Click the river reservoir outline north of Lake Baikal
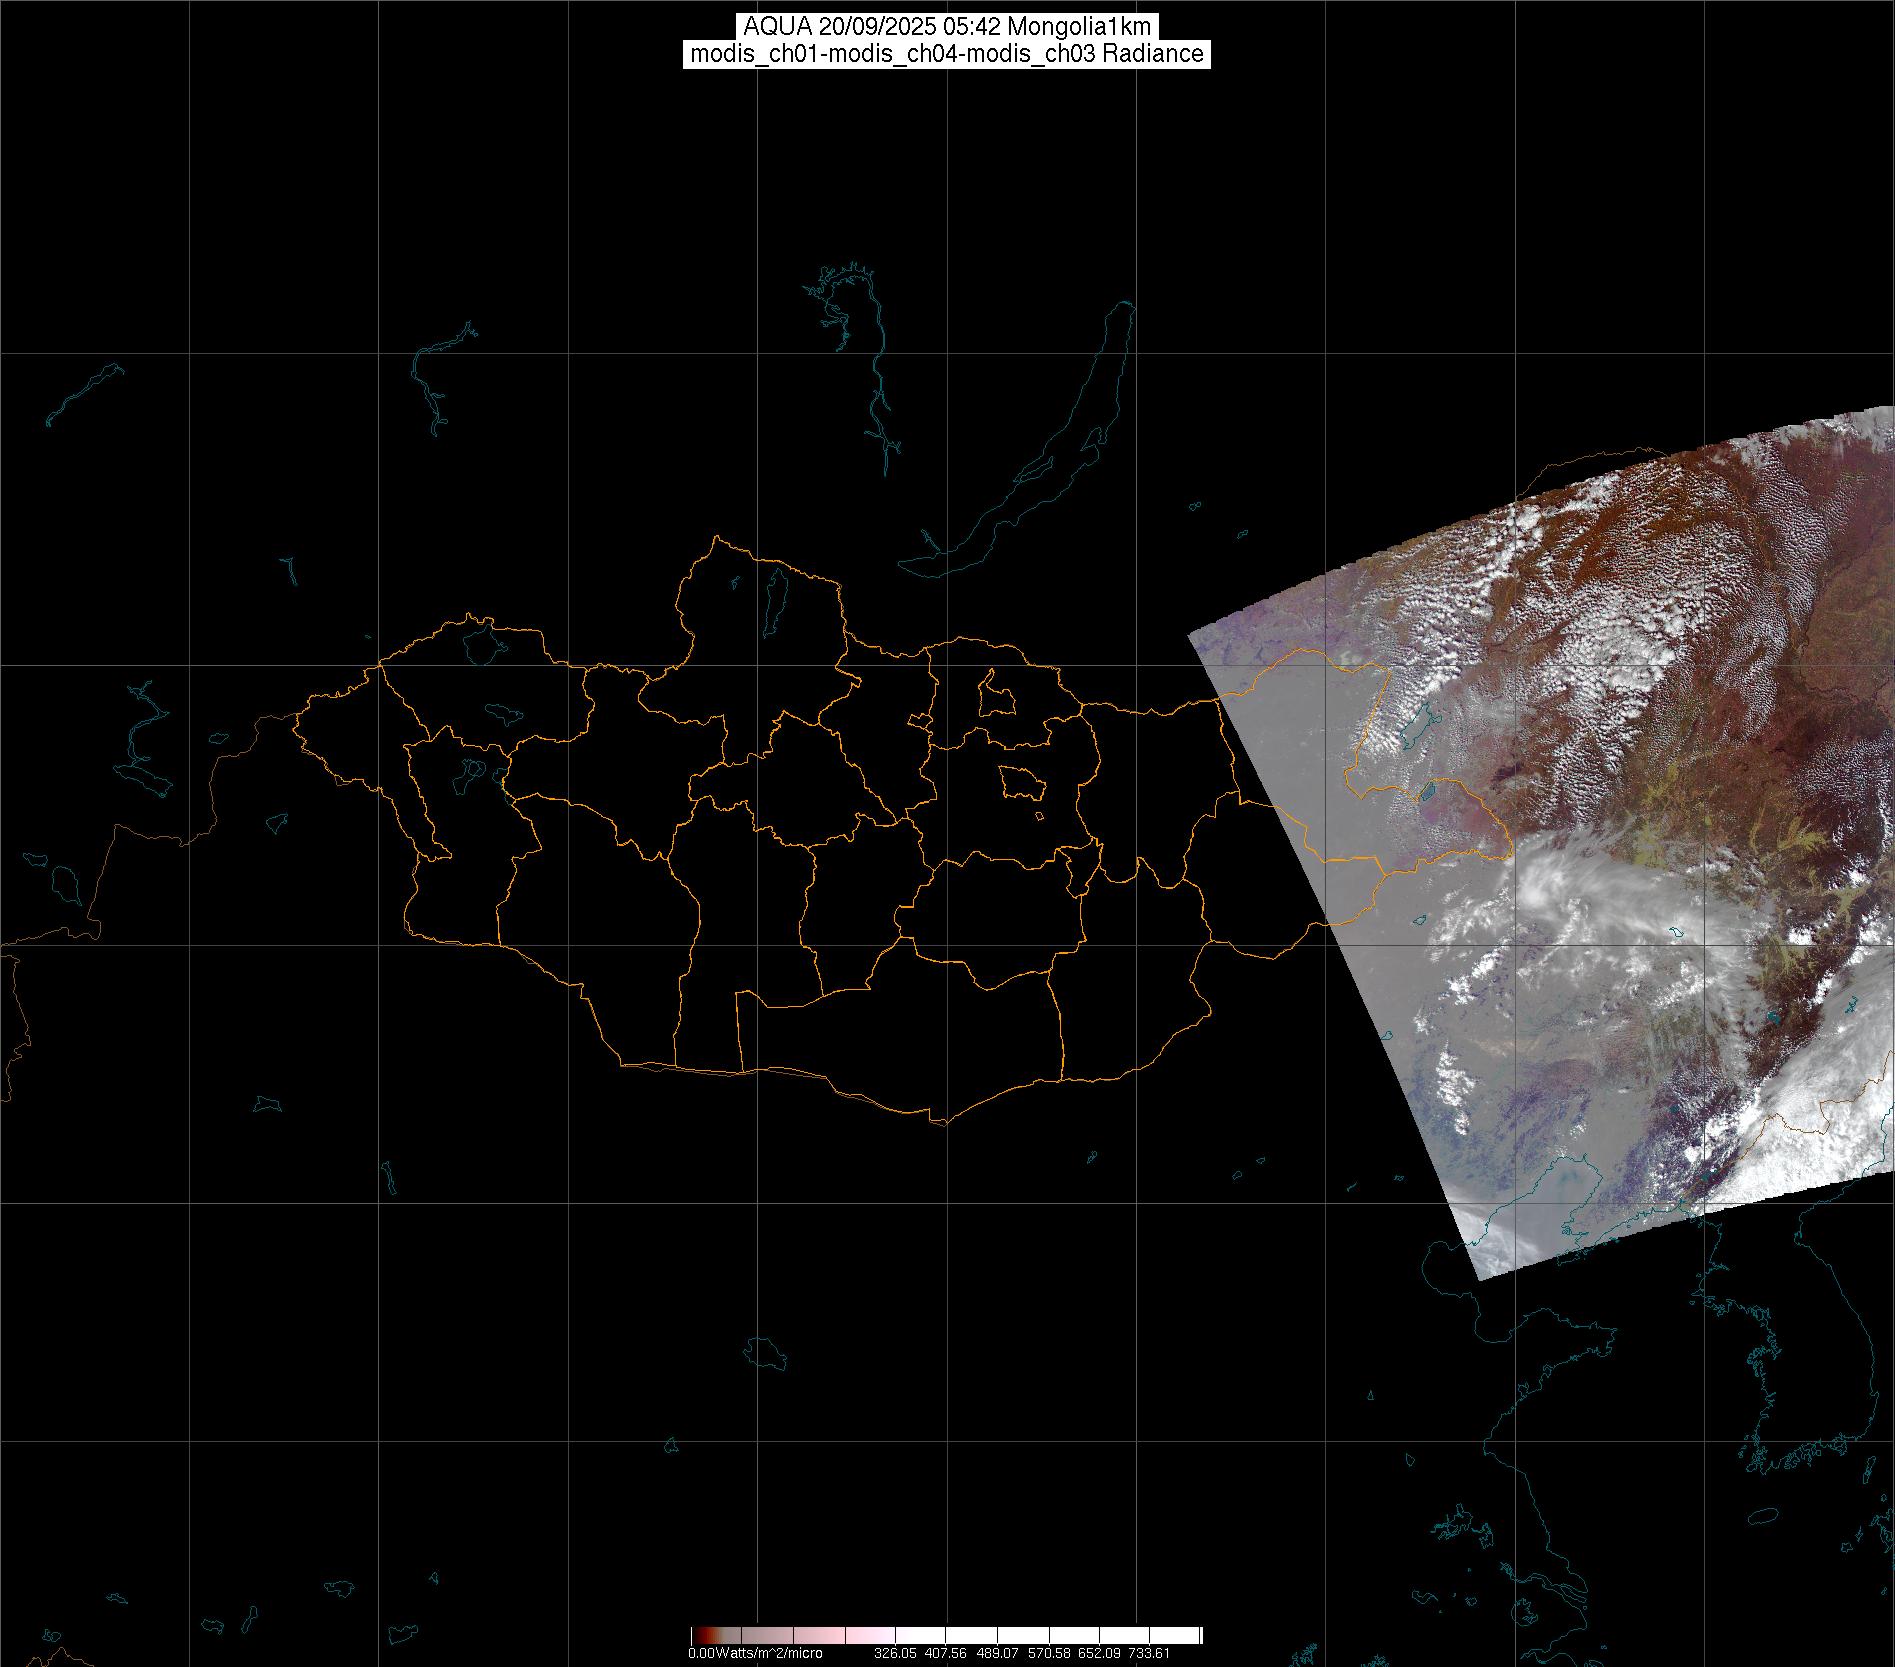 (878, 400)
